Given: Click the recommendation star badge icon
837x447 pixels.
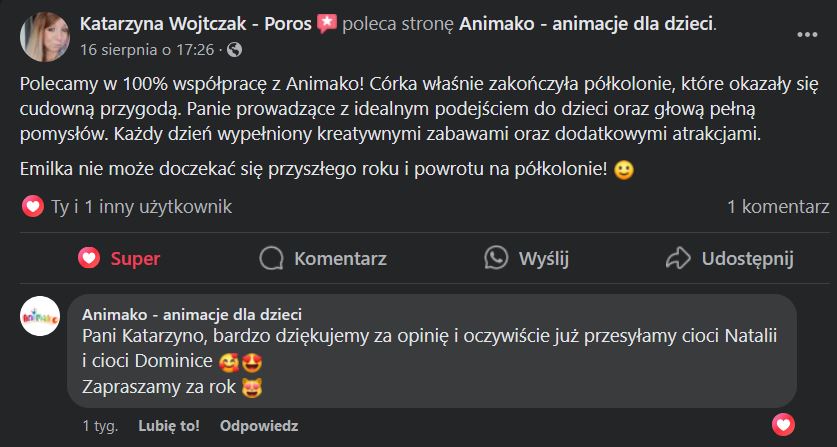Looking at the screenshot, I should coord(326,23).
